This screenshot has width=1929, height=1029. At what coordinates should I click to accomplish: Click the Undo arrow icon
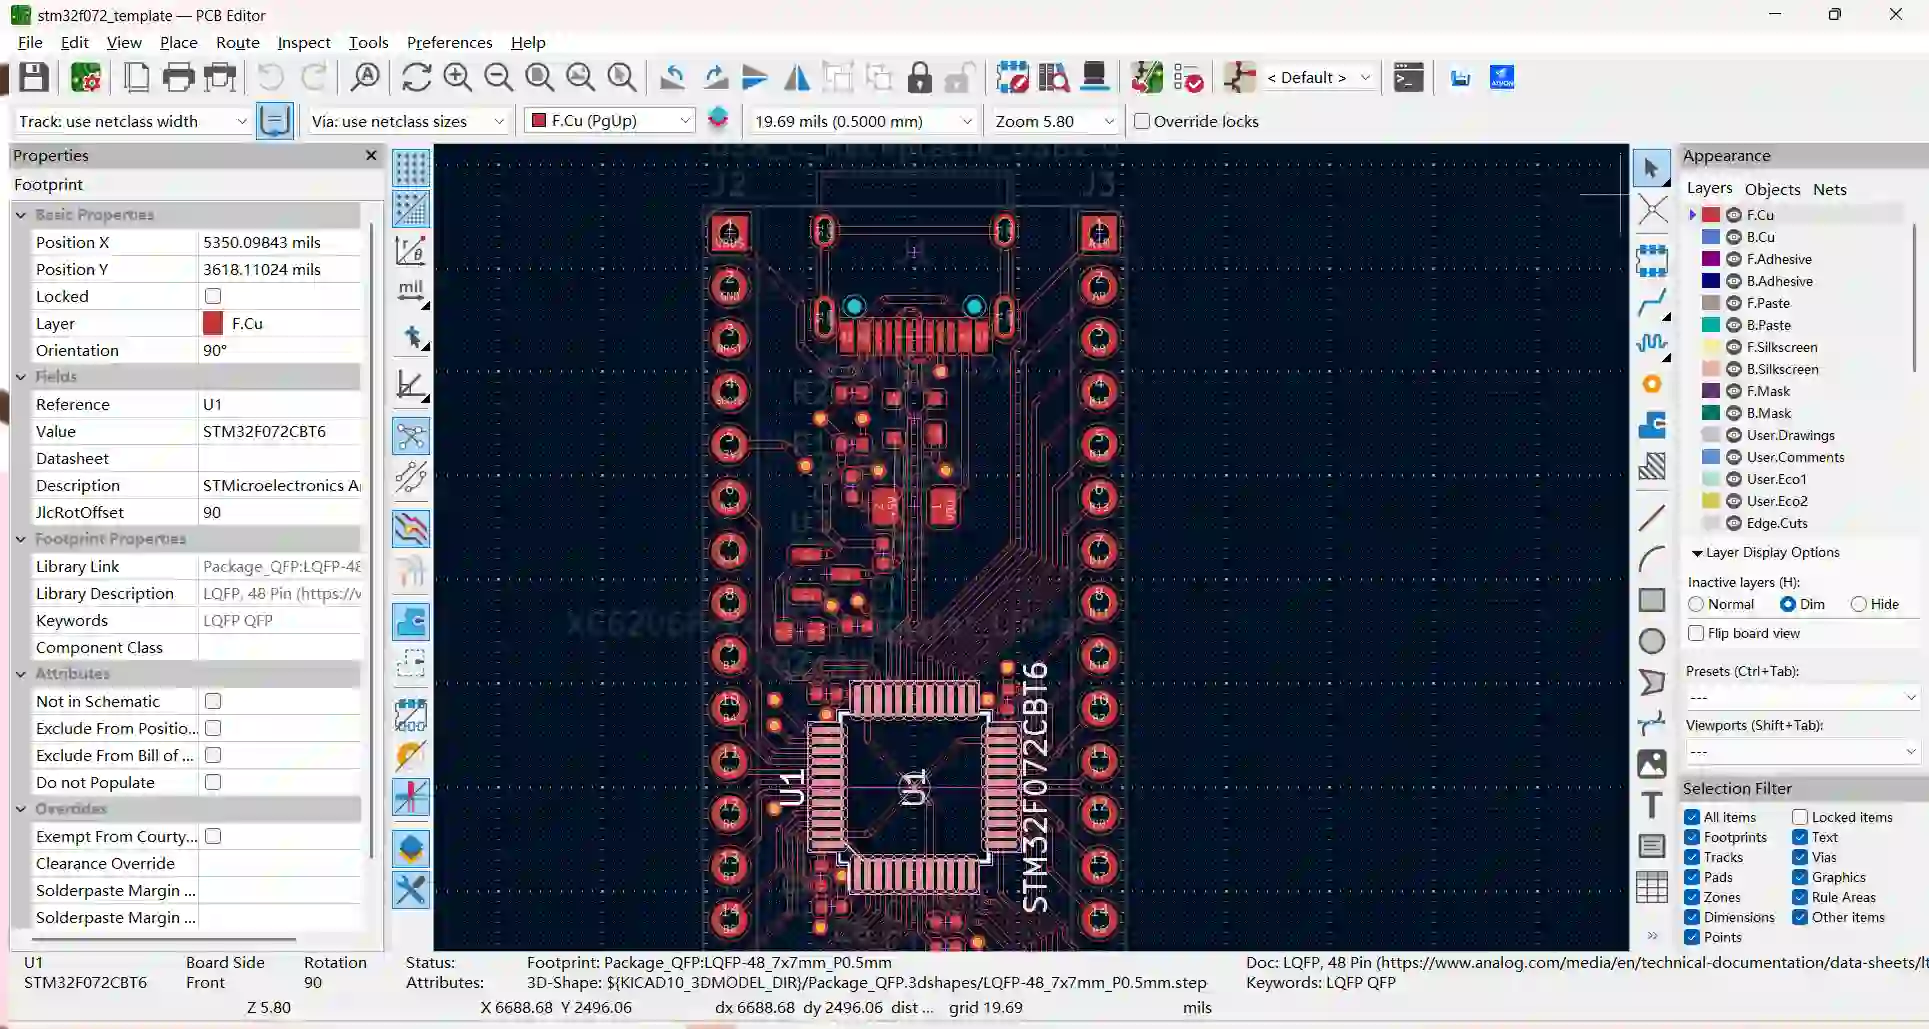coord(271,77)
